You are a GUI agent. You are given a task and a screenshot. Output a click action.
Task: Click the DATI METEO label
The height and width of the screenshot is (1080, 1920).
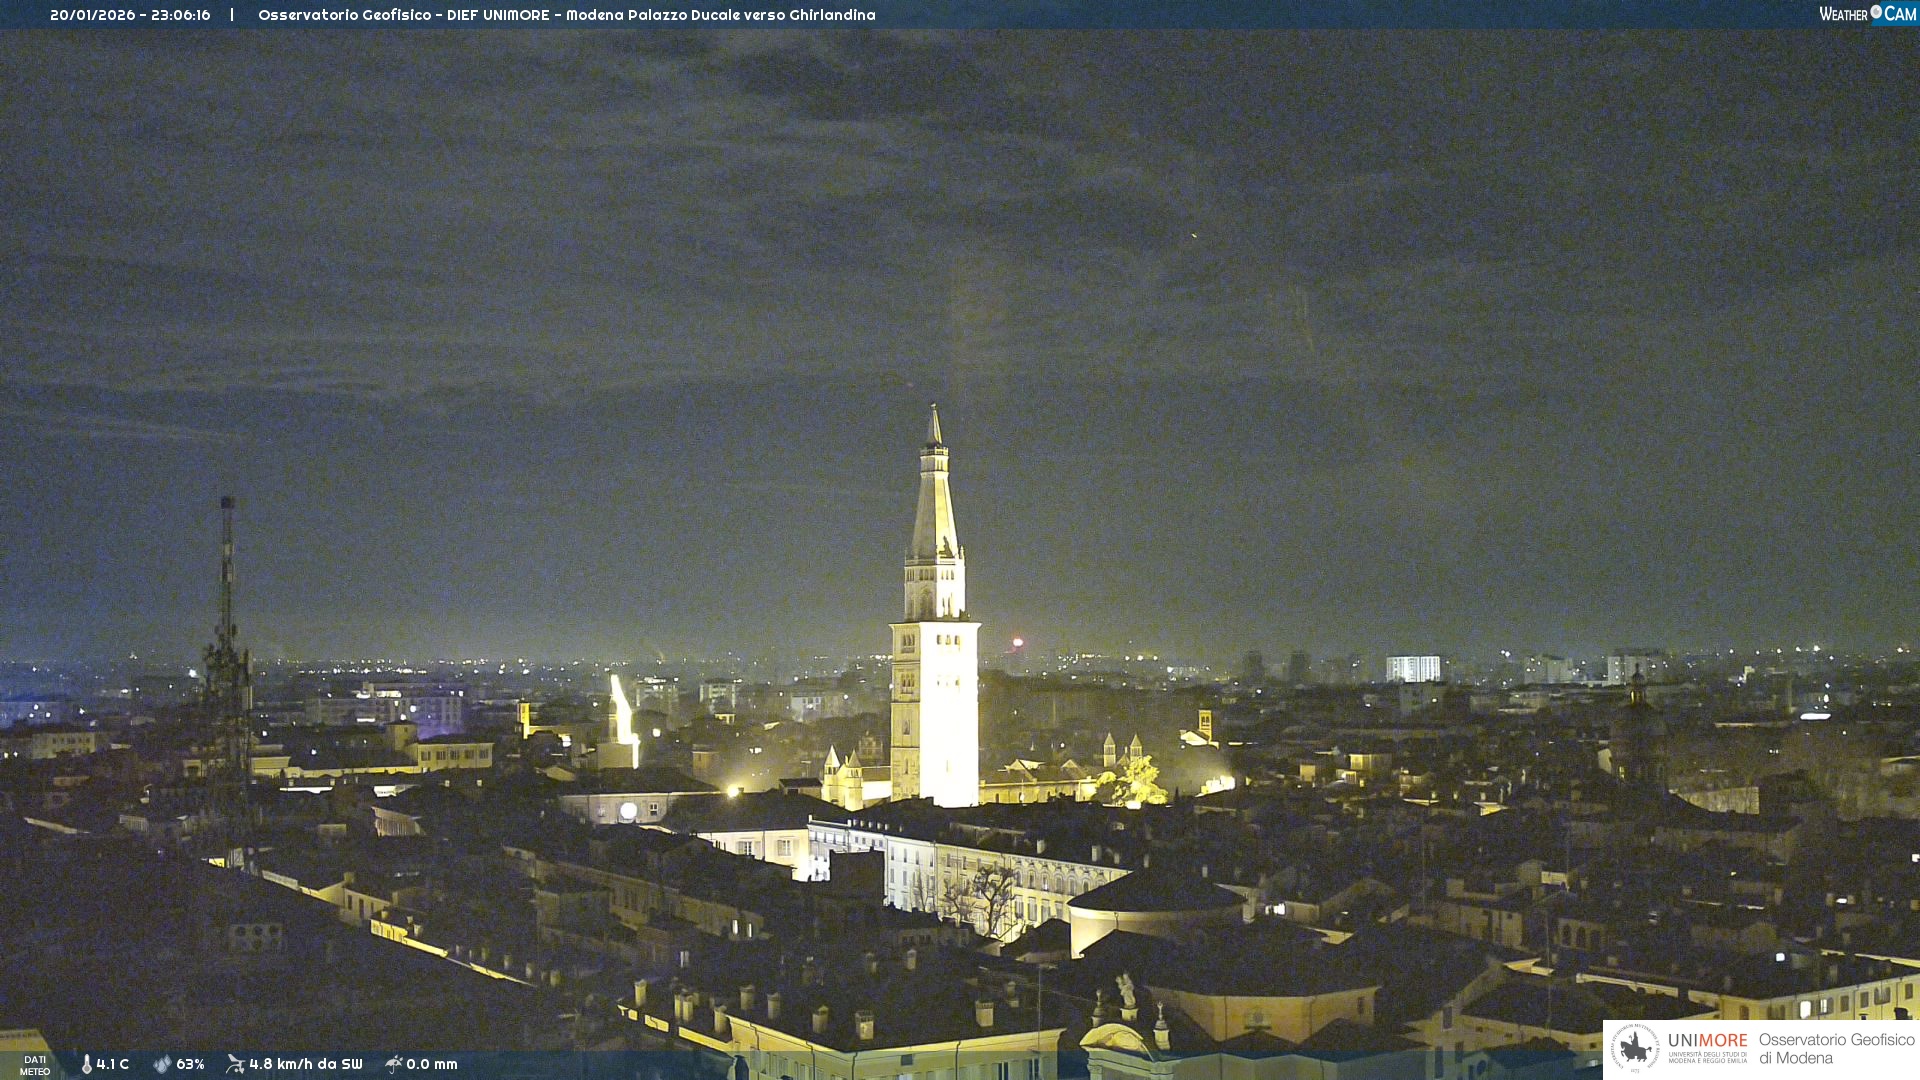[x=35, y=1065]
